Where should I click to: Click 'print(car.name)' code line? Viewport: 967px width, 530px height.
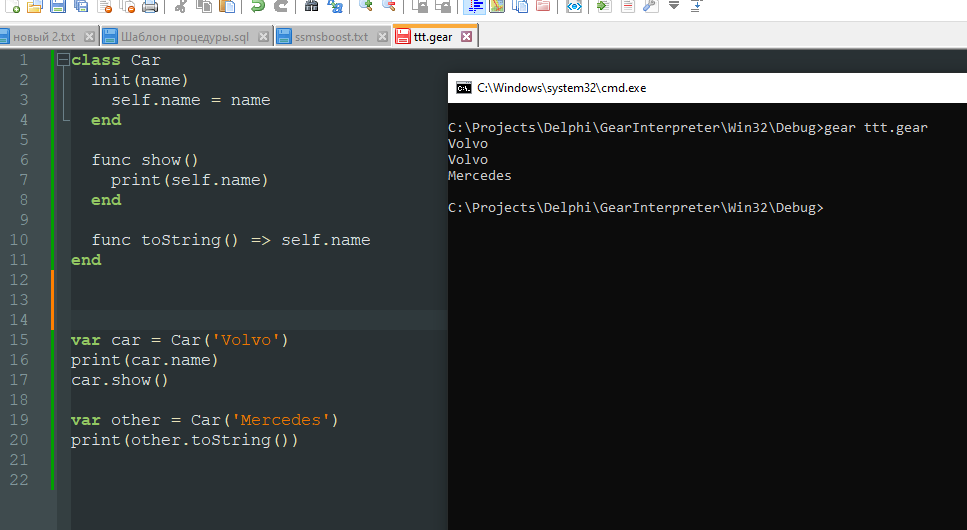pyautogui.click(x=144, y=360)
